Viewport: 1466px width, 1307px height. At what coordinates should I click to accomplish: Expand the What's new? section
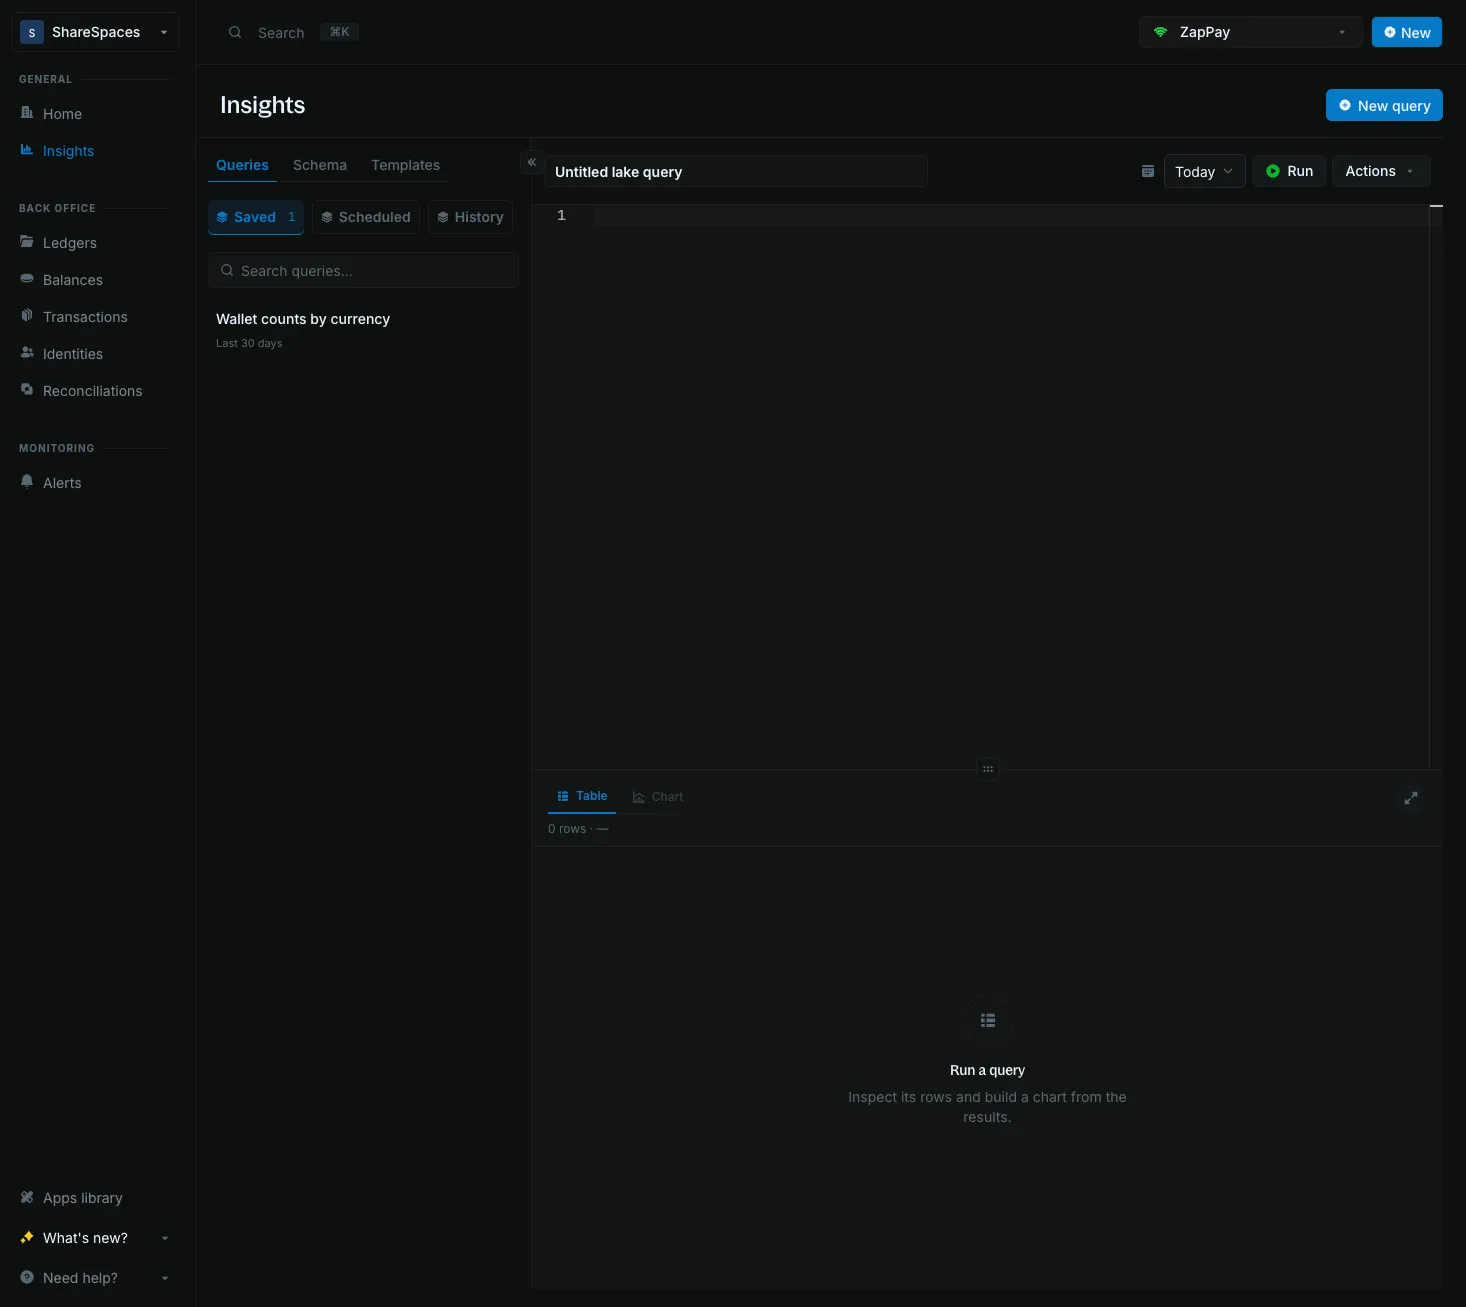(95, 1238)
